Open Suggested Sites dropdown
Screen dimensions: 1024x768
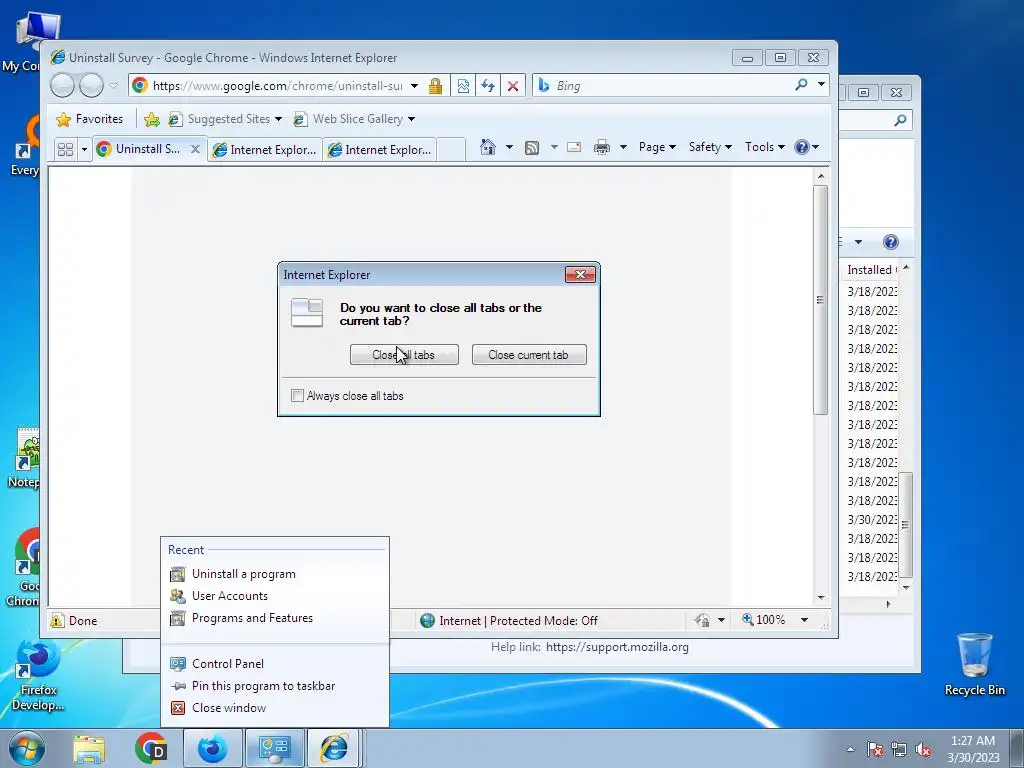tap(225, 119)
